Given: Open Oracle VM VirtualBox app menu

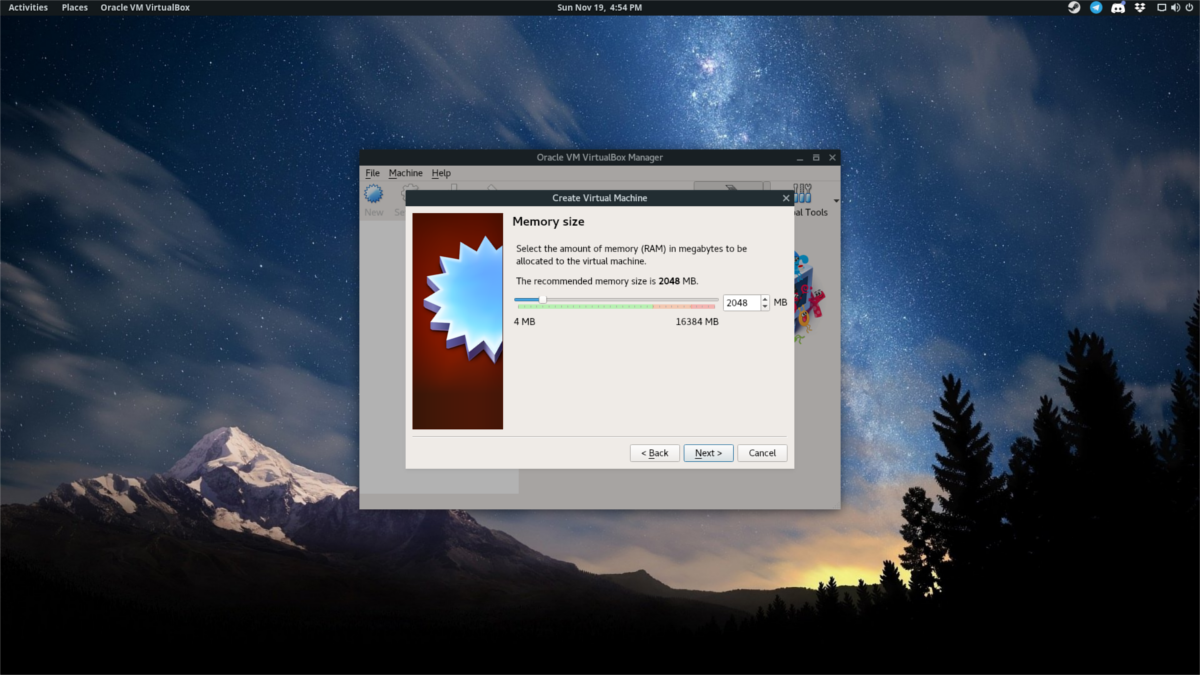Looking at the screenshot, I should point(145,7).
